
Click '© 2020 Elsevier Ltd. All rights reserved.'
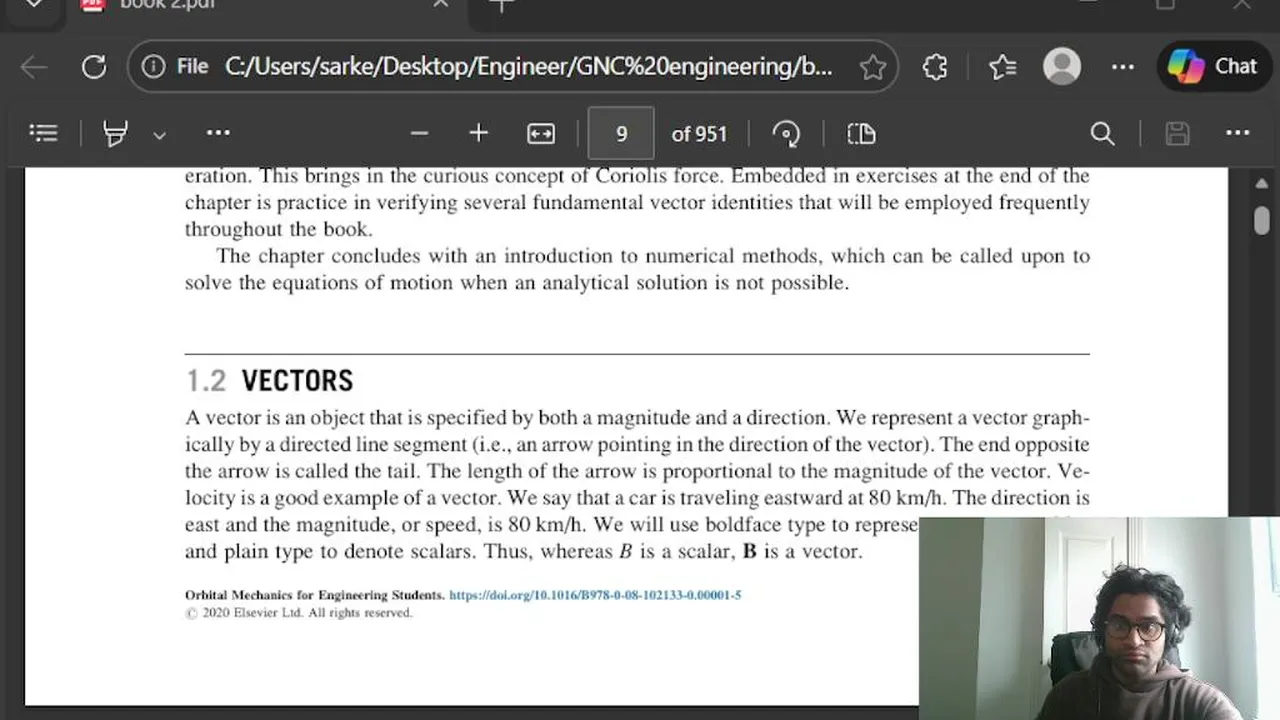pos(298,613)
